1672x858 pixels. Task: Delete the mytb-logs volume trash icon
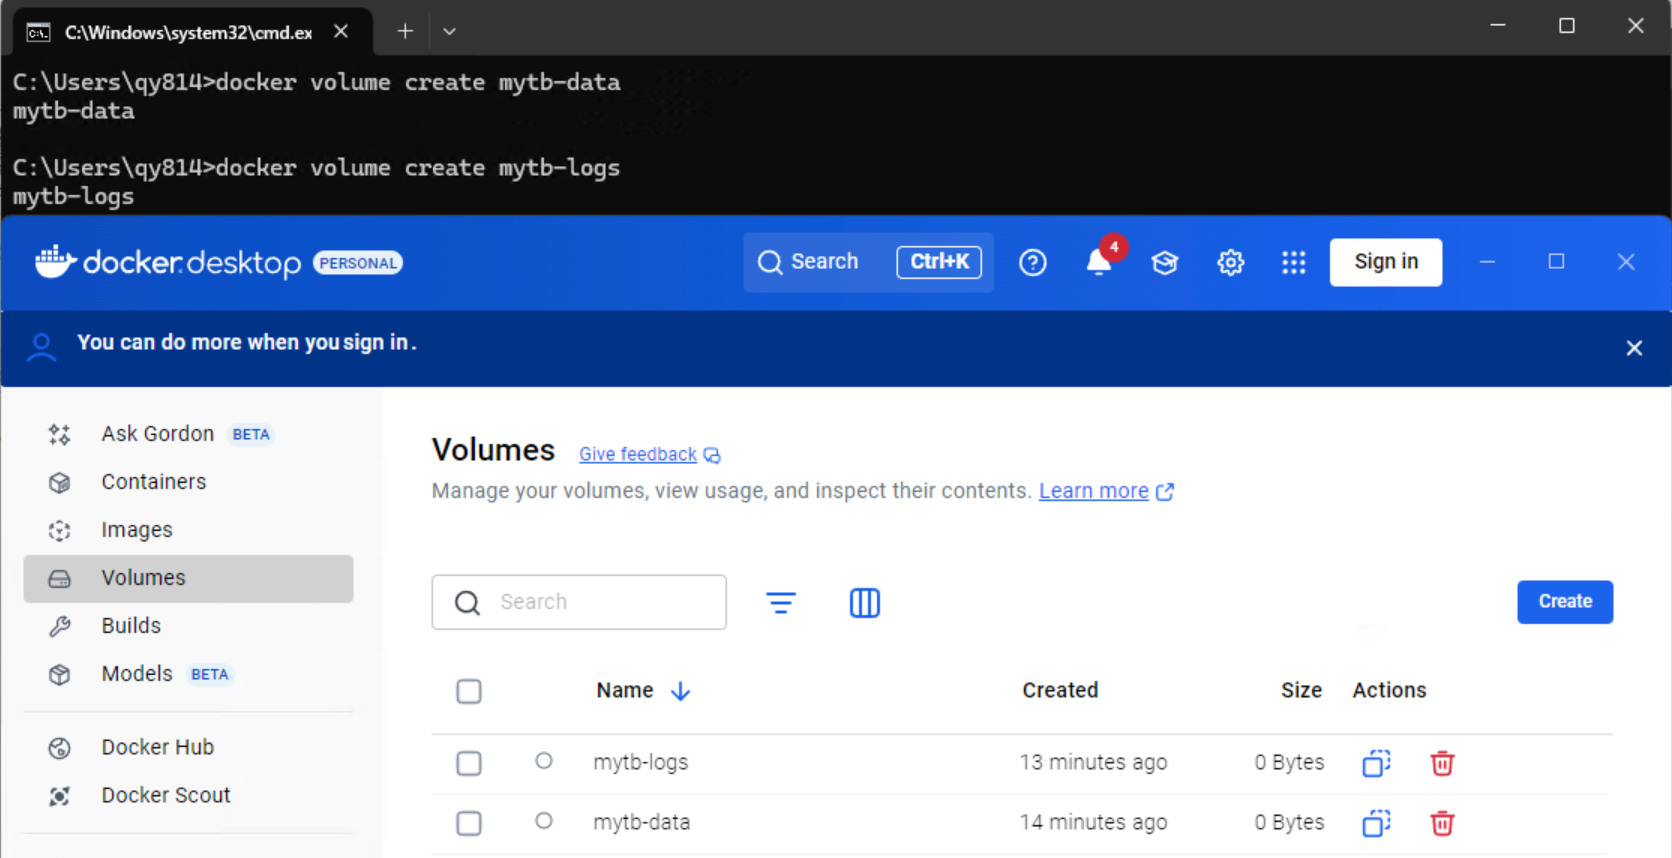pos(1442,763)
